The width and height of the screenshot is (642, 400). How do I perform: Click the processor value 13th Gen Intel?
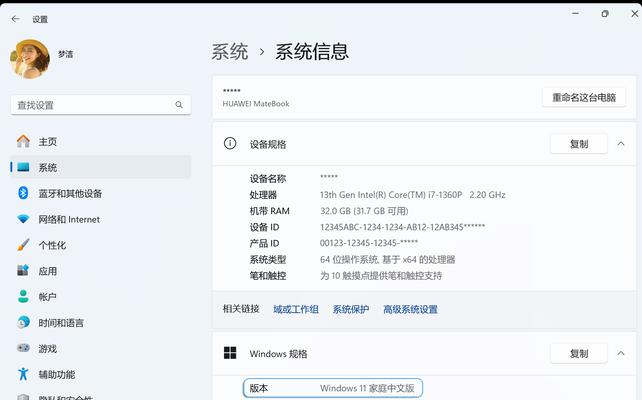coord(412,195)
